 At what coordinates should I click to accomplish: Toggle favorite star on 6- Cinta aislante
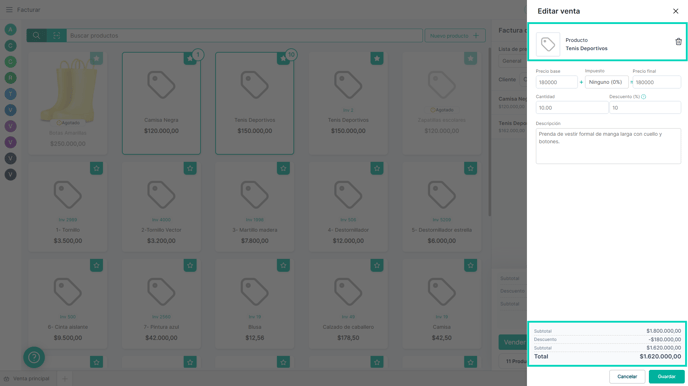(x=97, y=265)
